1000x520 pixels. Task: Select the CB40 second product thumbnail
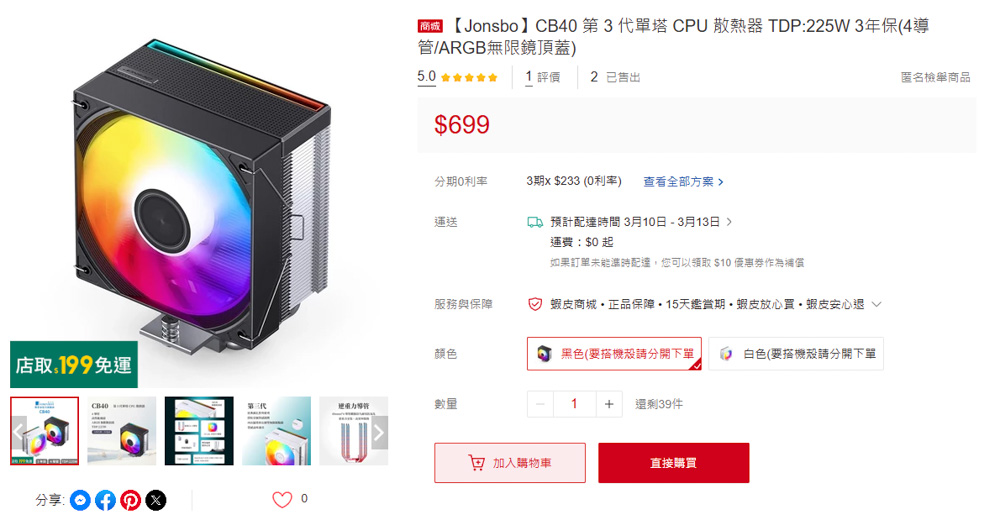pos(122,431)
